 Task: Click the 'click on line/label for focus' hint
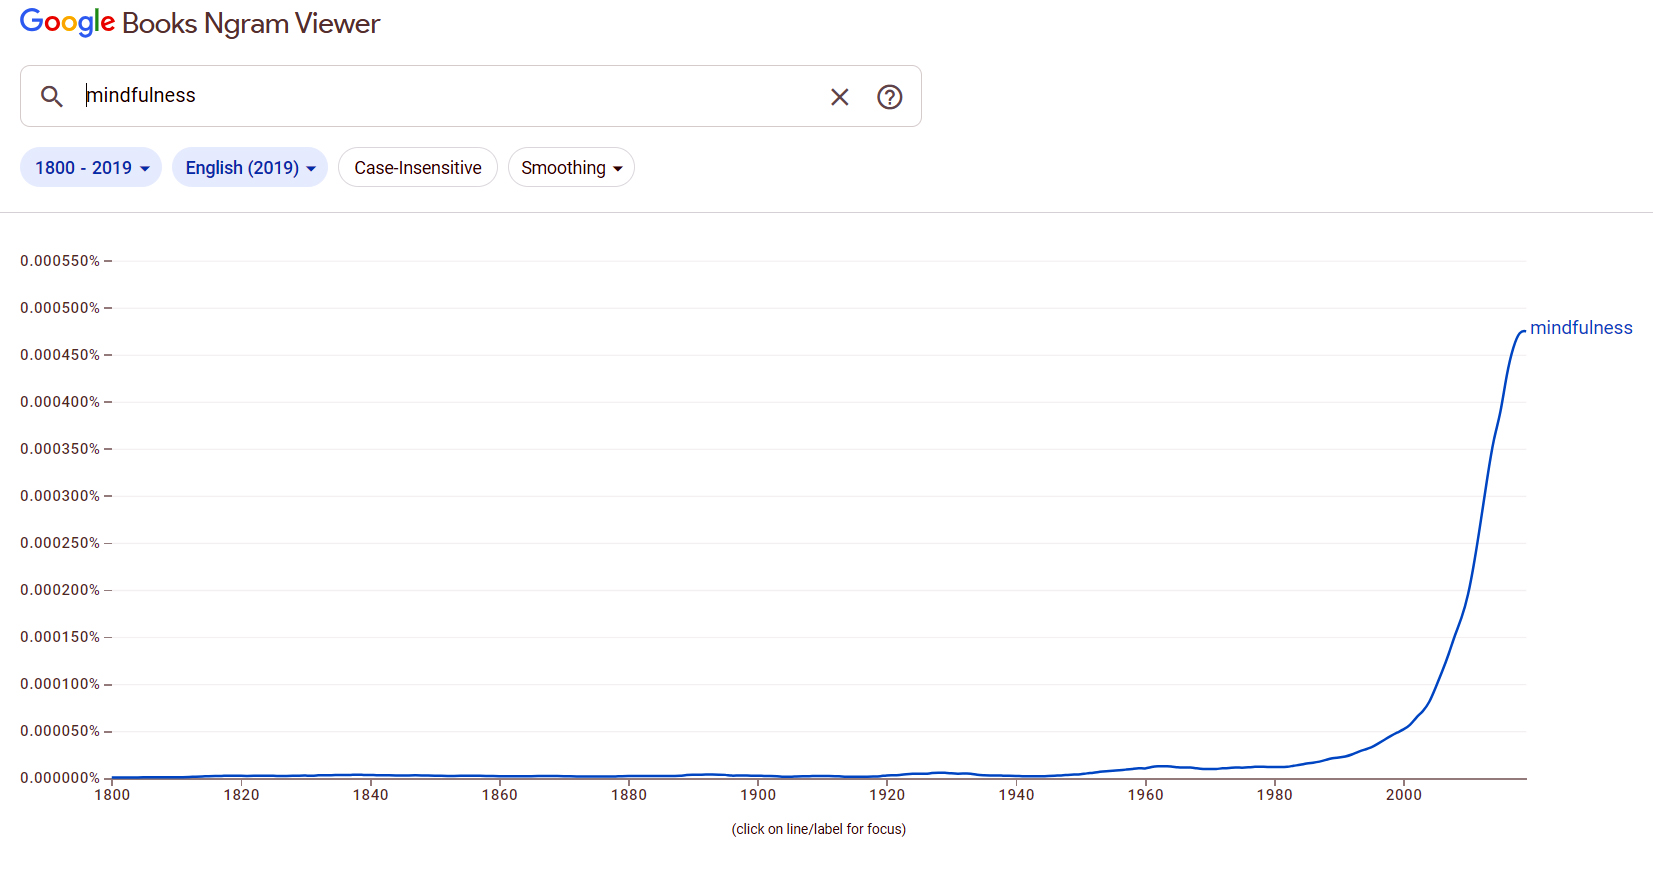click(x=818, y=829)
